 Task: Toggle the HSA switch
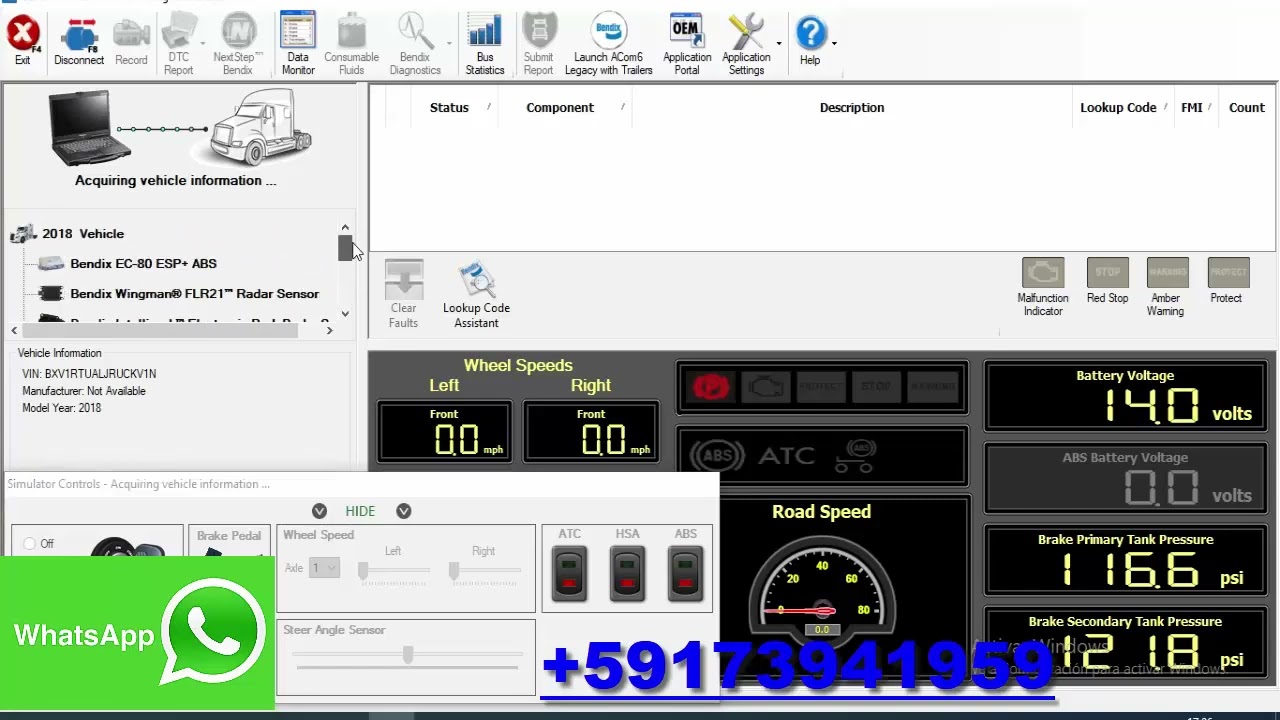[627, 574]
